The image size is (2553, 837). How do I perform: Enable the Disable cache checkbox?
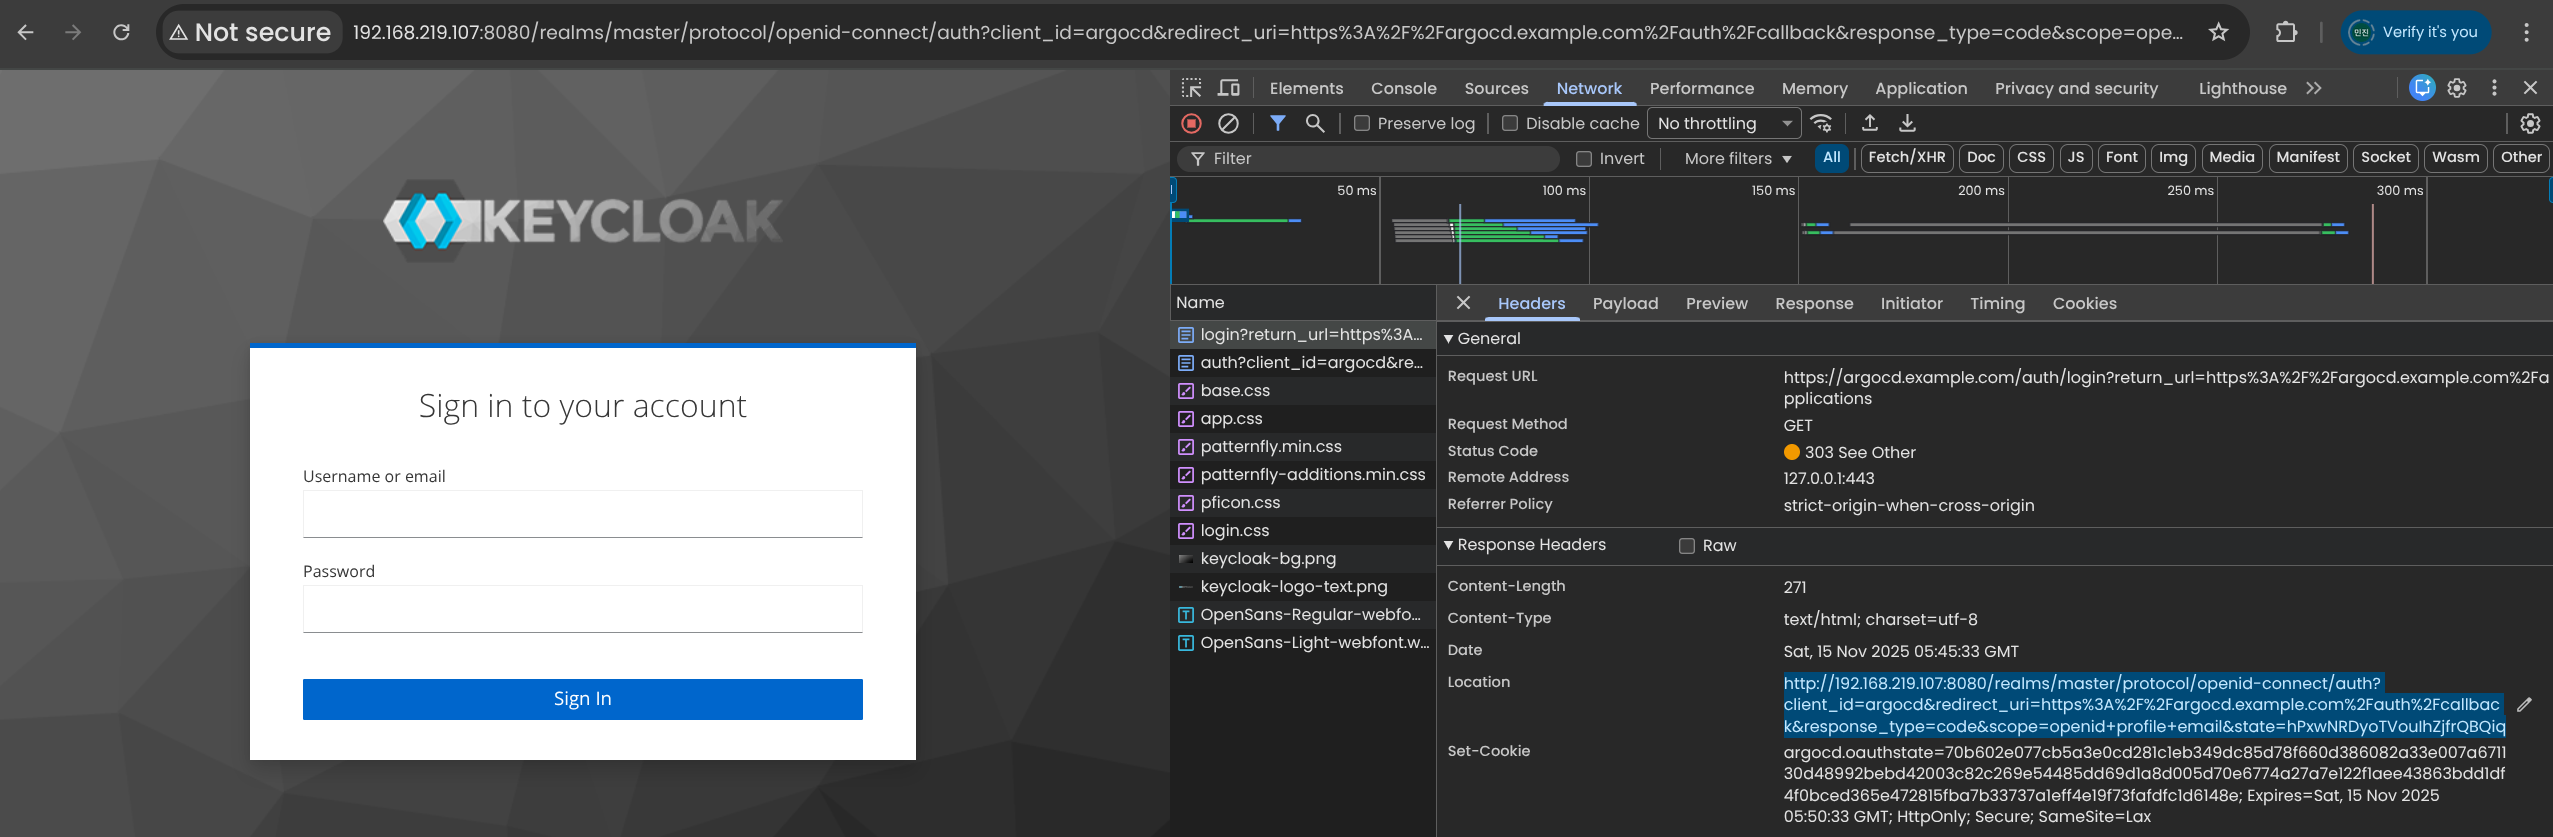click(x=1510, y=123)
